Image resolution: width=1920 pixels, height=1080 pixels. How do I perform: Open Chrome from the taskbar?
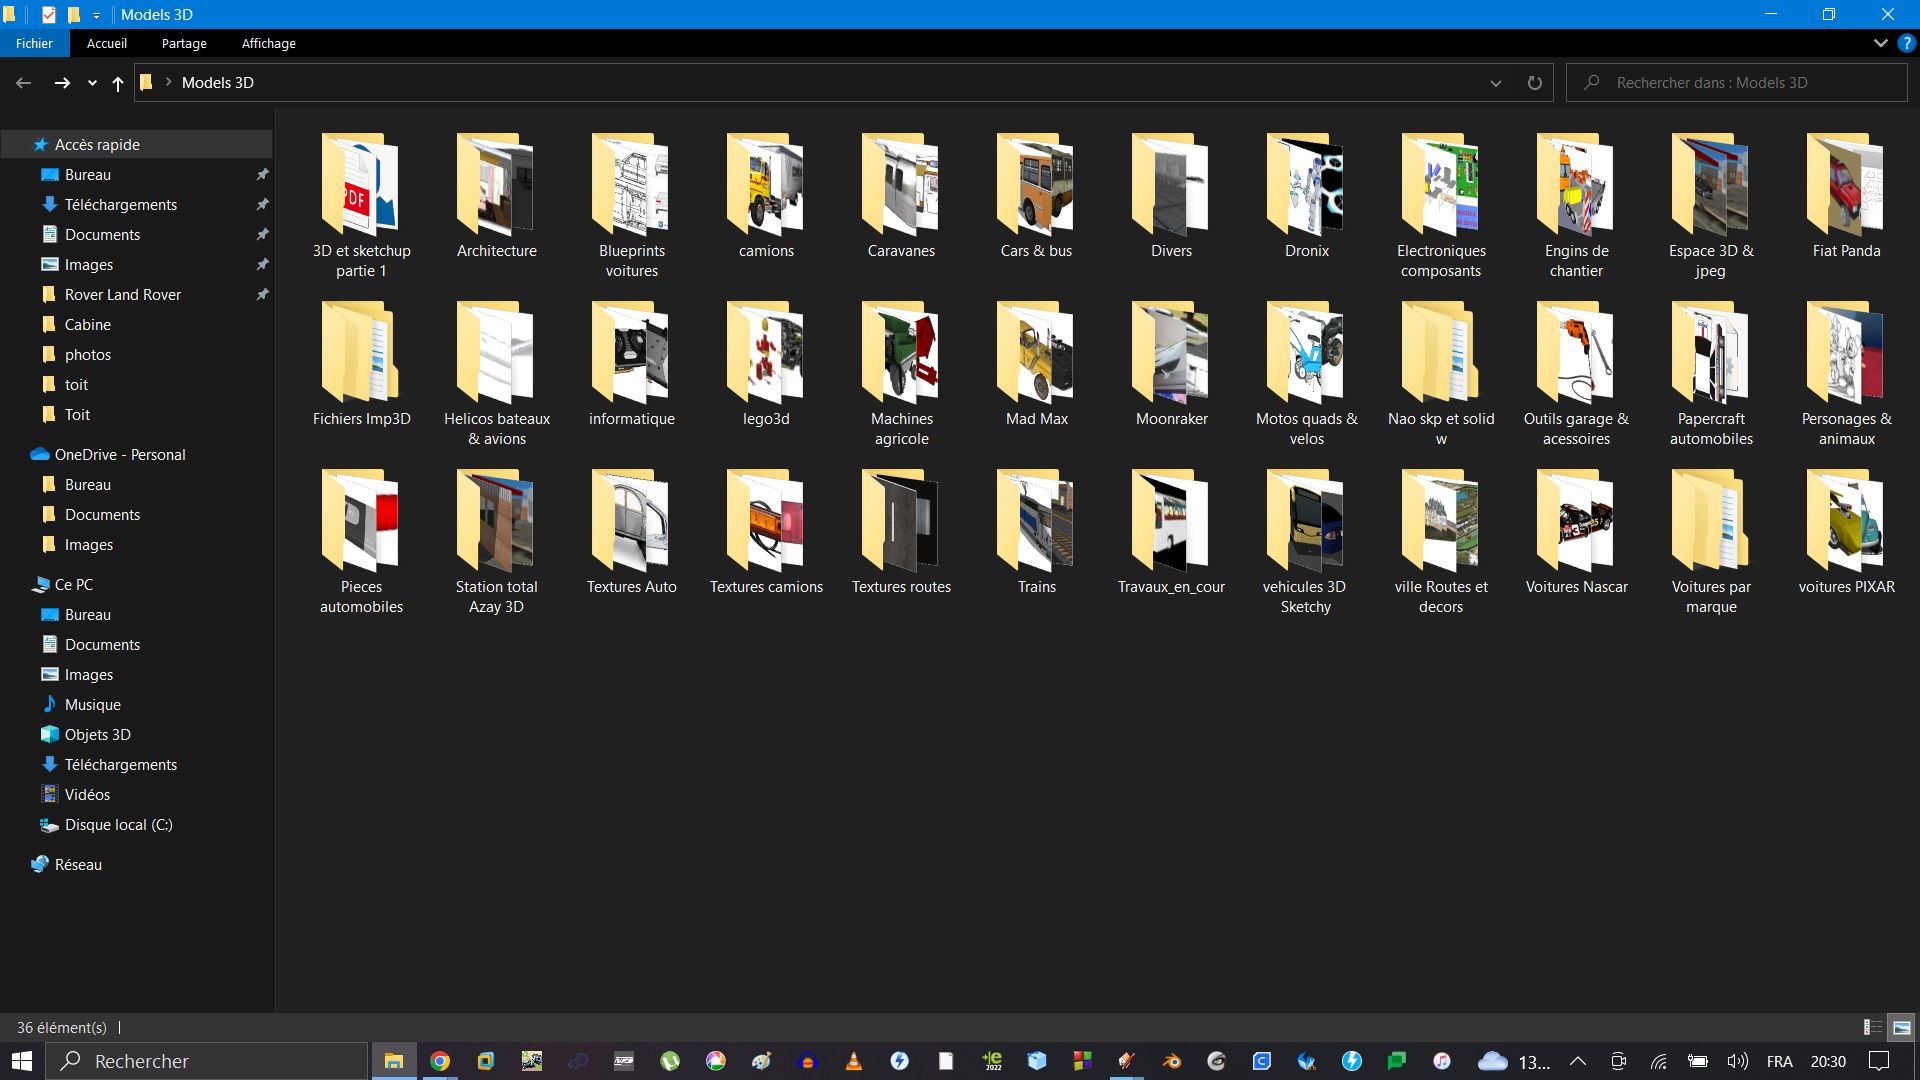440,1061
